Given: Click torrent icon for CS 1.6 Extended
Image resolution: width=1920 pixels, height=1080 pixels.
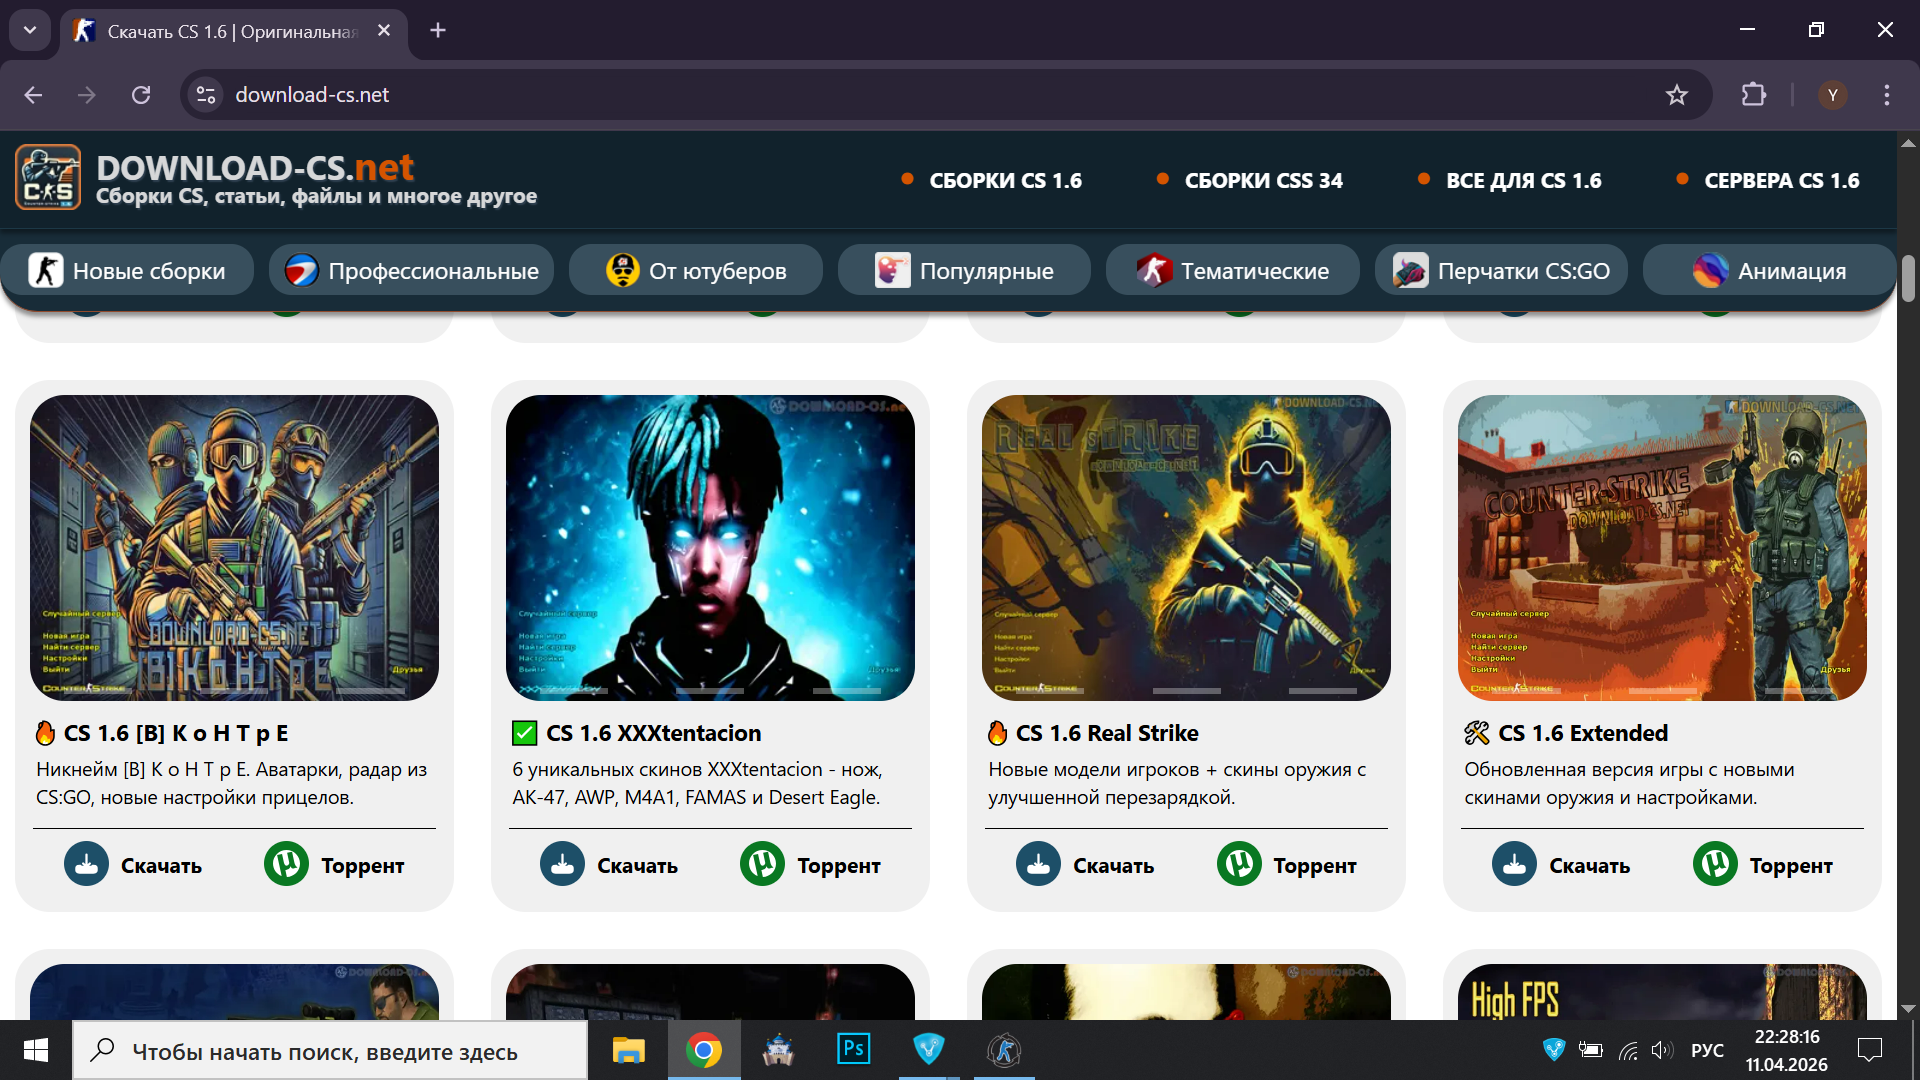Looking at the screenshot, I should 1714,865.
